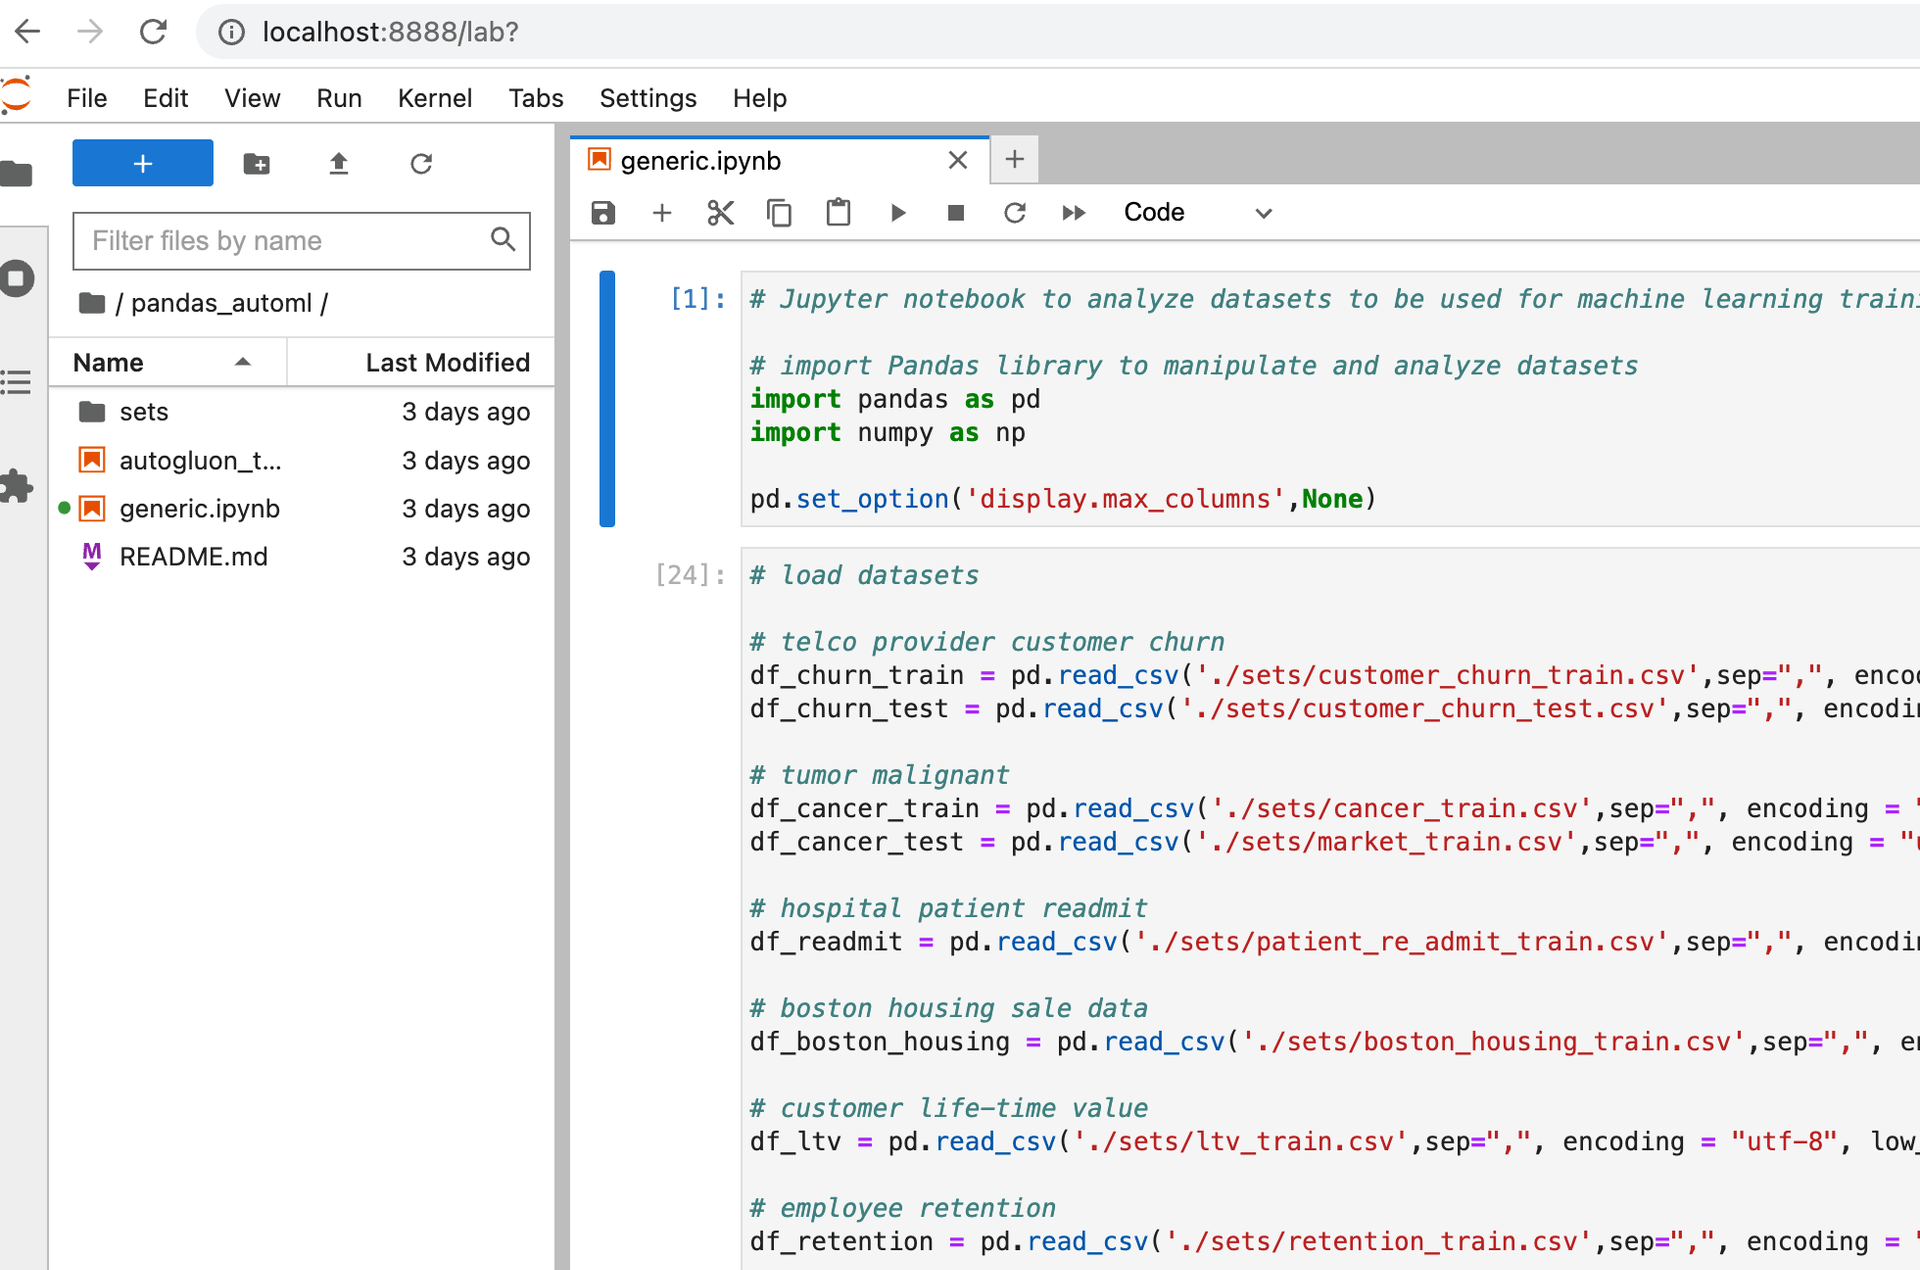Click the df_boston_housing code line
The image size is (1920, 1270).
coord(1334,1042)
